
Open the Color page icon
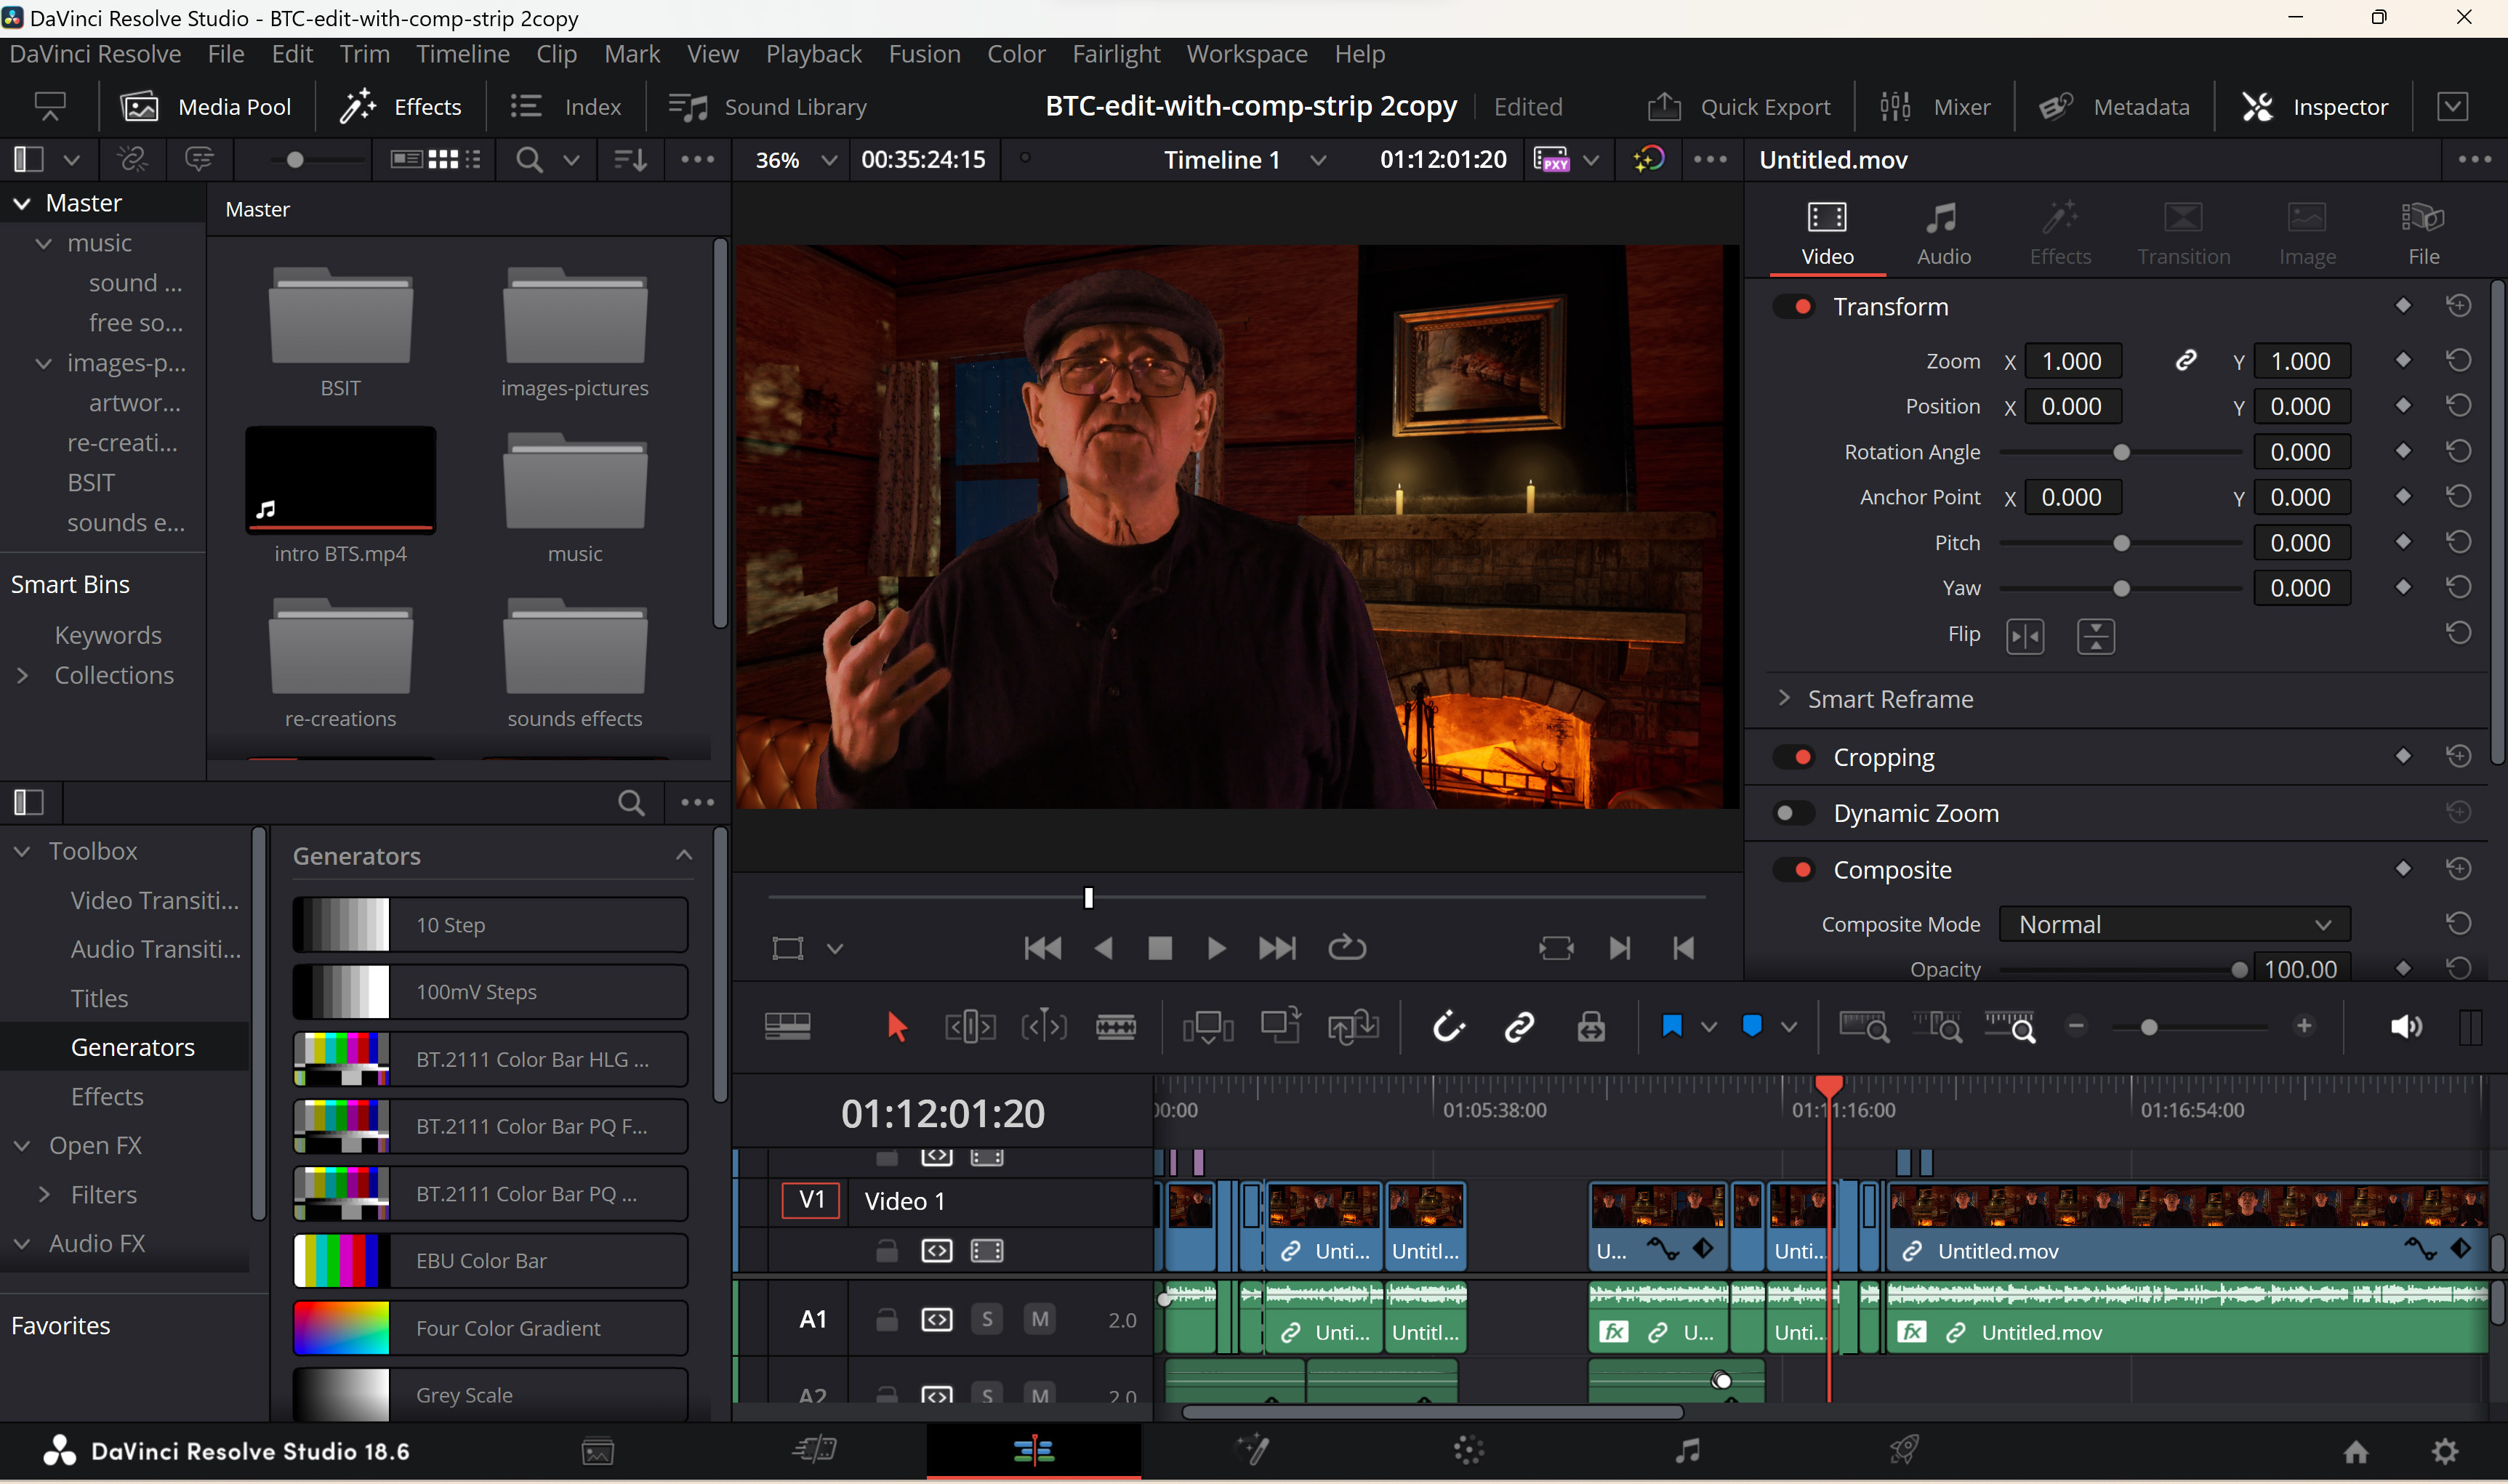pyautogui.click(x=1469, y=1451)
